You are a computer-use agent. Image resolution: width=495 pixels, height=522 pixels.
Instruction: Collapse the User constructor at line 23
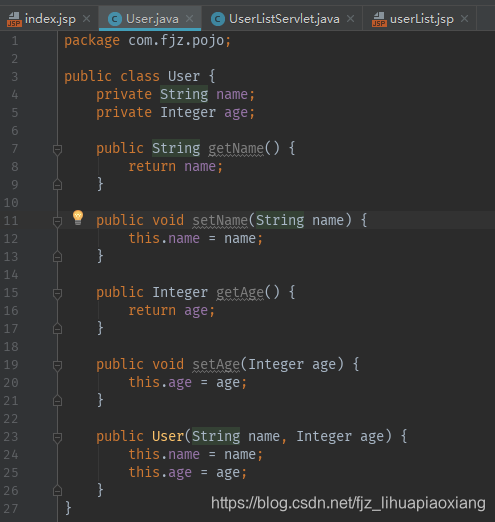point(57,438)
